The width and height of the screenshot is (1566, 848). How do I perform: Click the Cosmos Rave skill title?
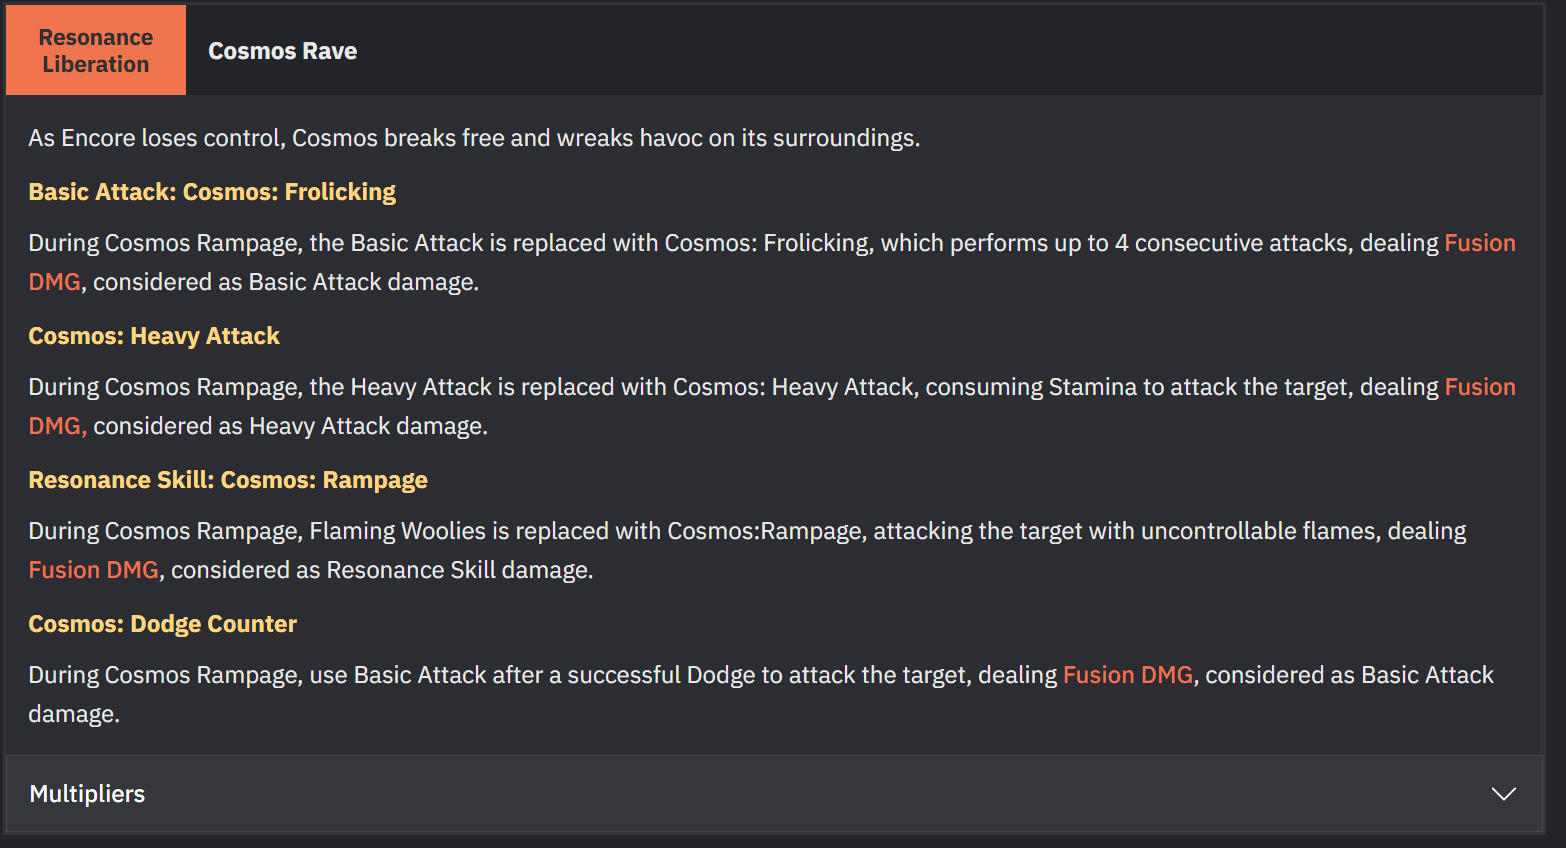pos(282,51)
